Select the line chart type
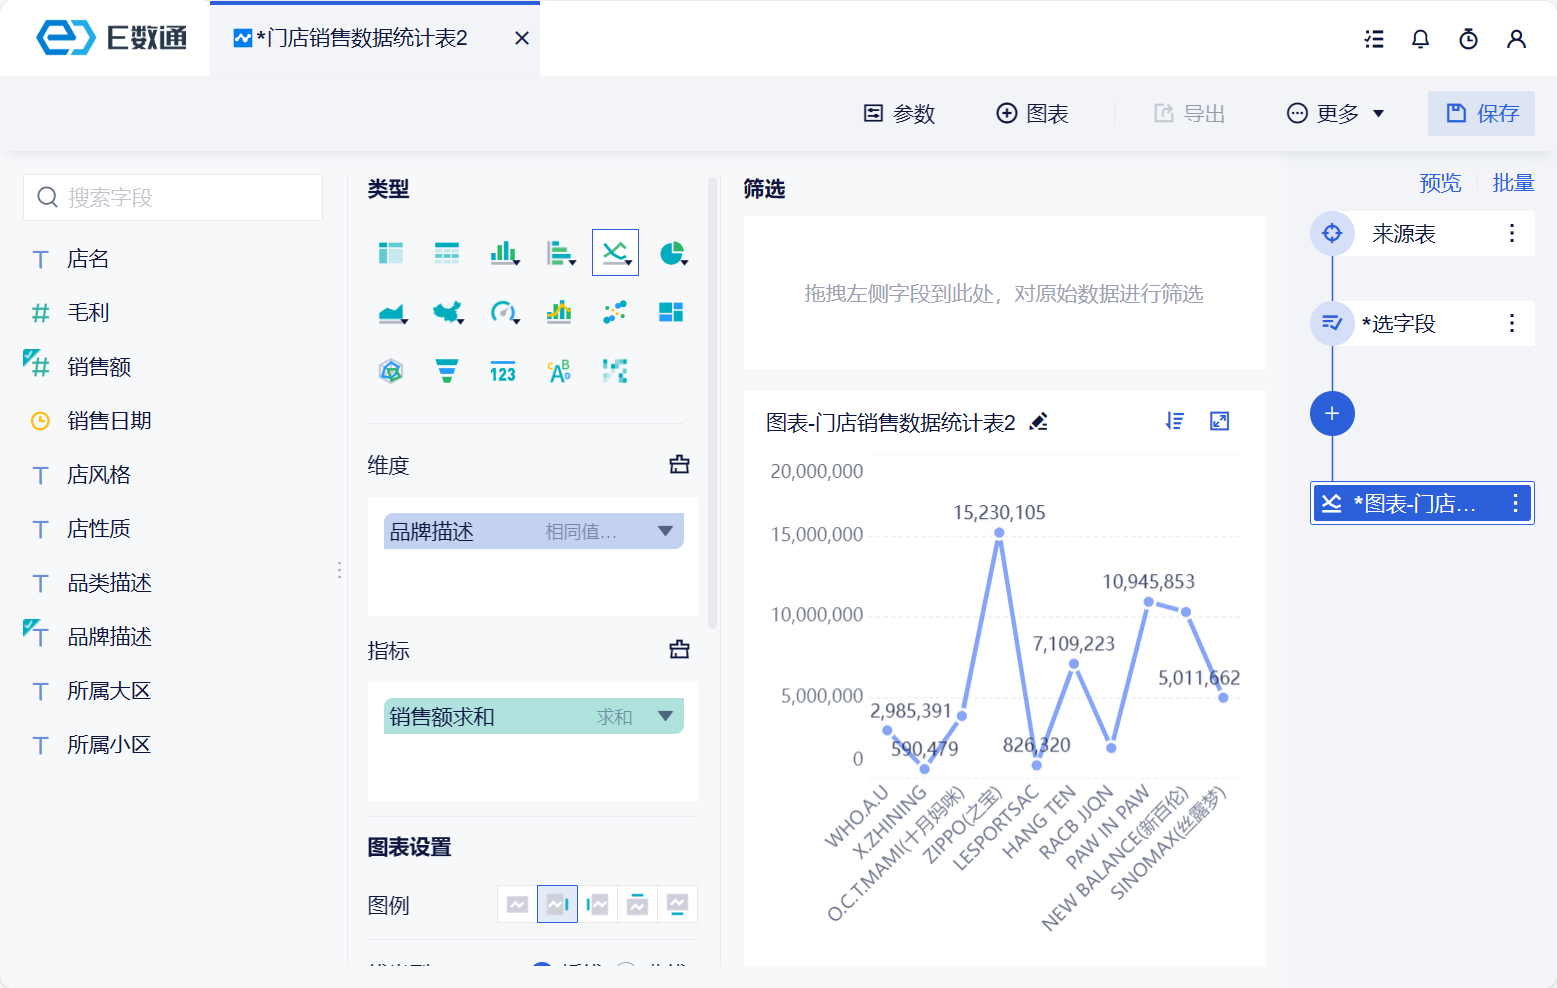The image size is (1557, 988). pos(615,252)
